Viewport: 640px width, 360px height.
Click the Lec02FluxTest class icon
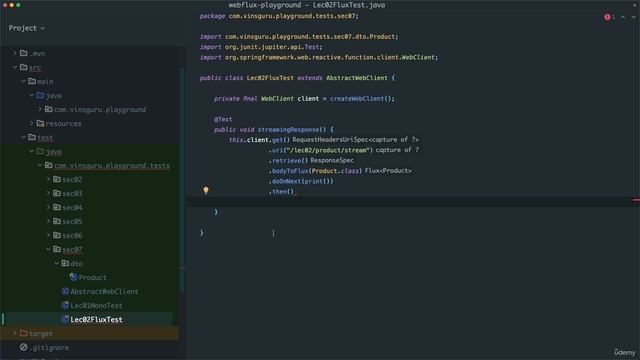coord(65,319)
